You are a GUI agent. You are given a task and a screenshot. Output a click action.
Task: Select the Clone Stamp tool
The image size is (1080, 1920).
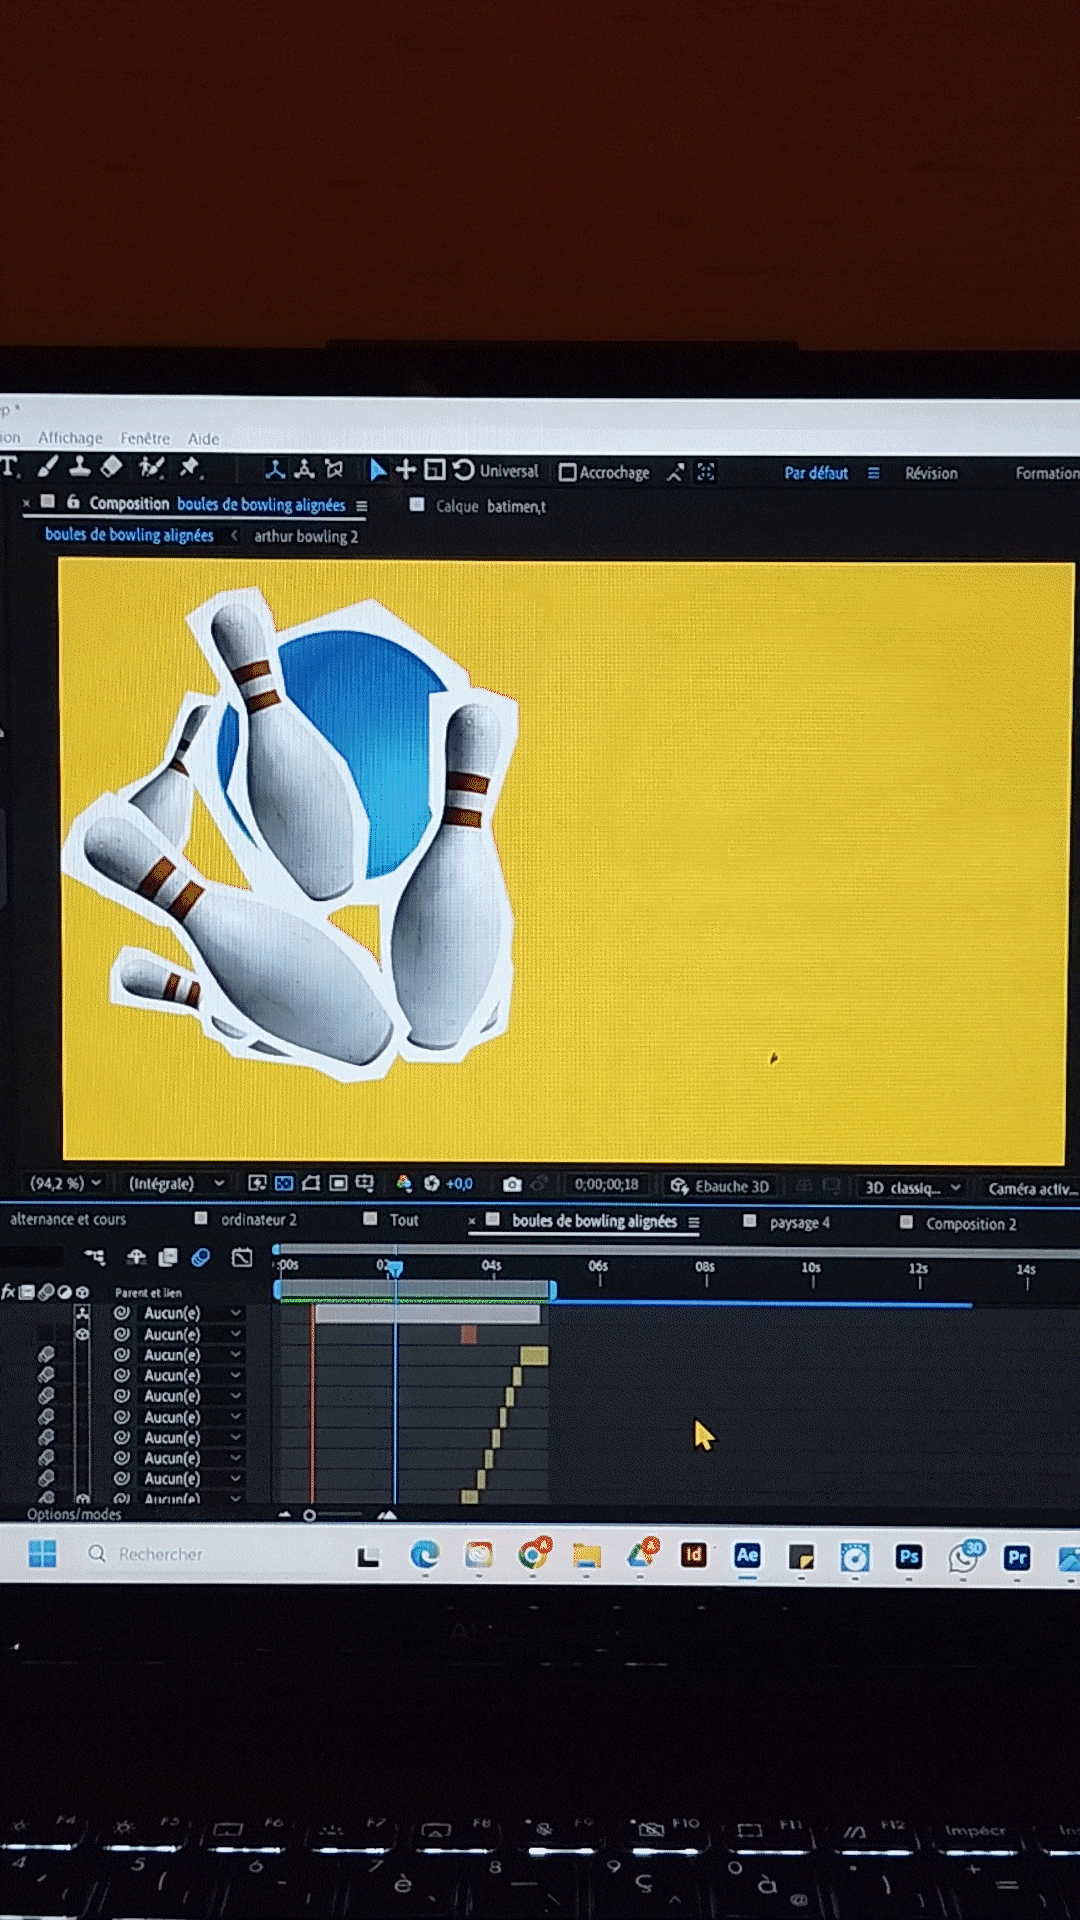click(x=80, y=467)
